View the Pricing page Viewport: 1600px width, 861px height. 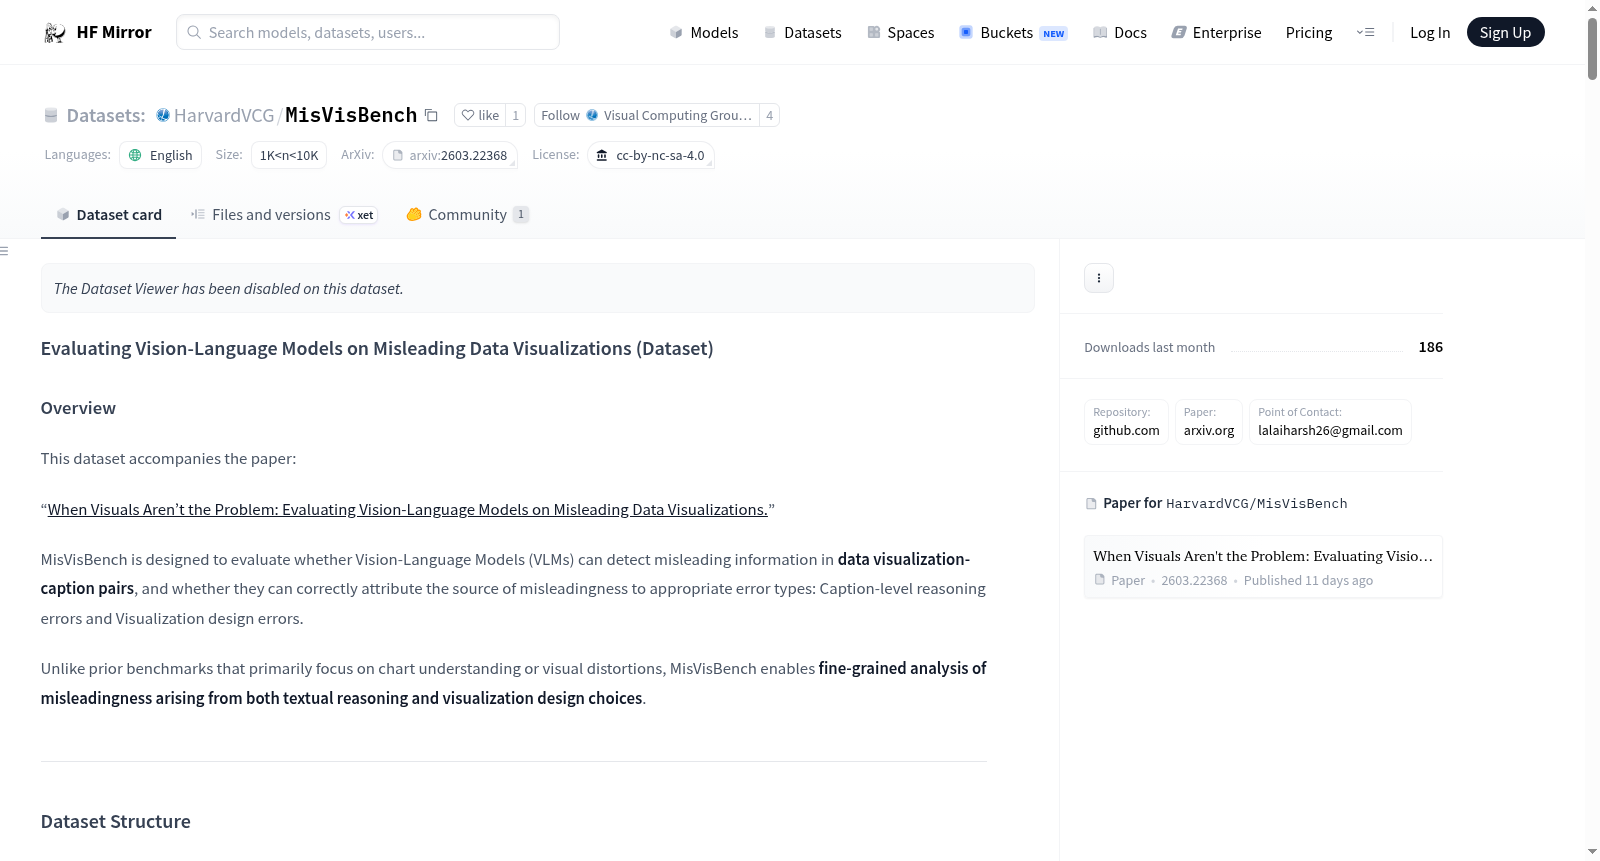click(1309, 33)
